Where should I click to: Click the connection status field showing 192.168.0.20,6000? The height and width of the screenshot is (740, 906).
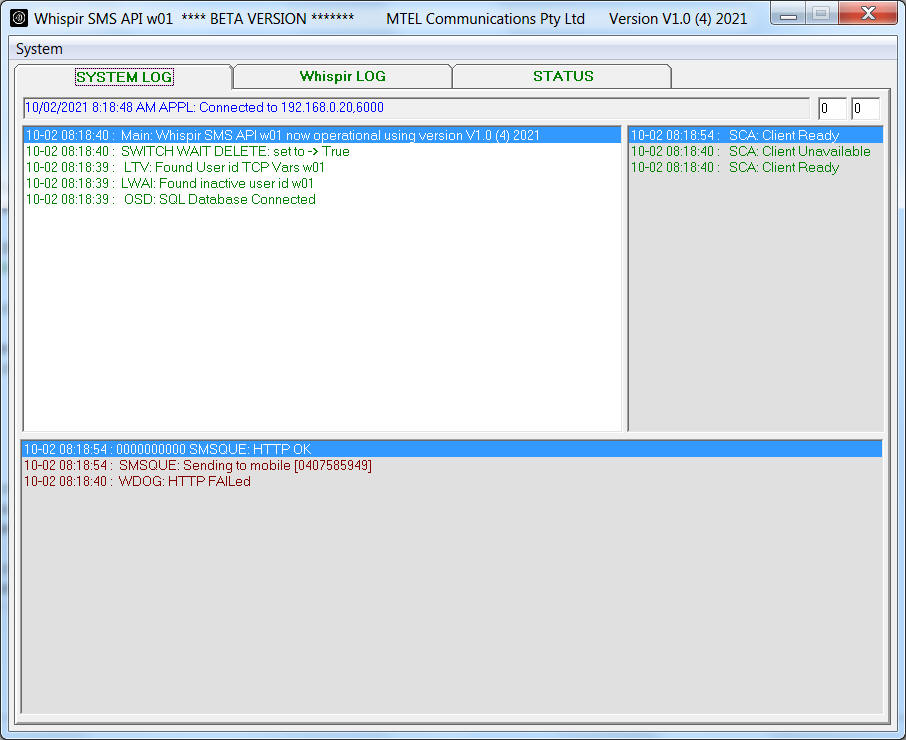click(417, 108)
